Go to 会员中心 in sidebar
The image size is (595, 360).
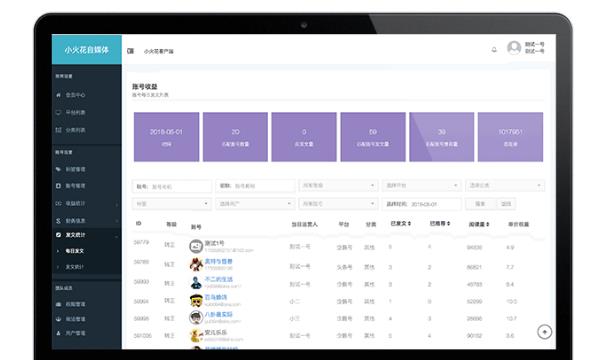pyautogui.click(x=76, y=95)
